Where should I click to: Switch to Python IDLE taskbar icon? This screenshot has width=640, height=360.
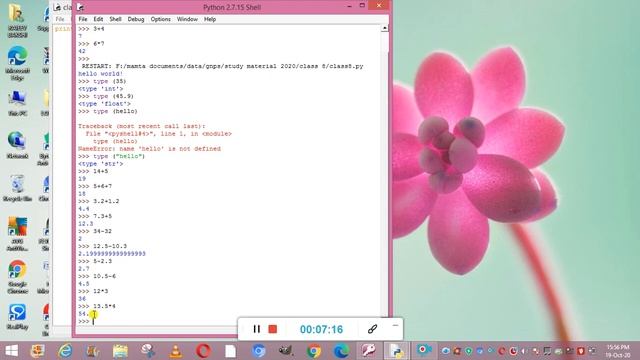point(396,351)
